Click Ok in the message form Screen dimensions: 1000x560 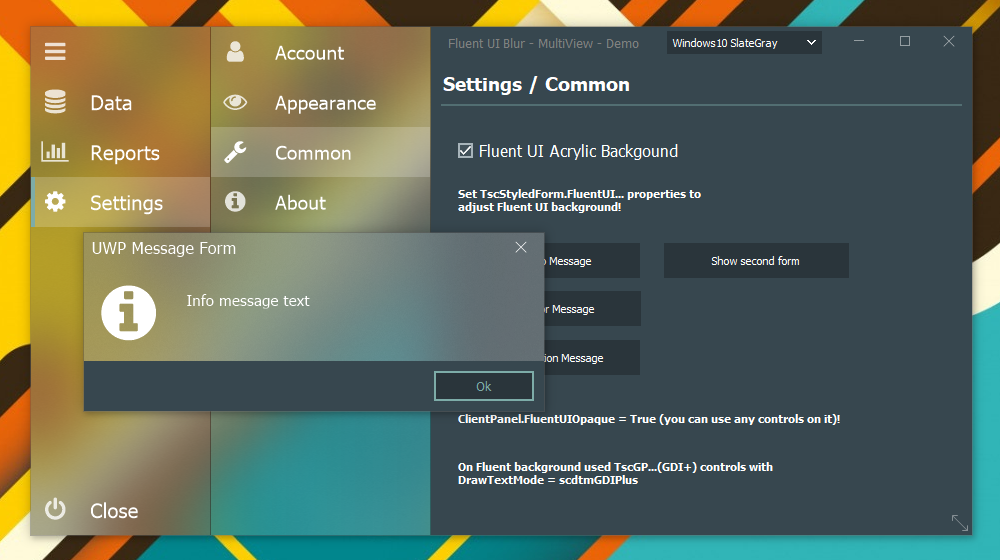(484, 386)
